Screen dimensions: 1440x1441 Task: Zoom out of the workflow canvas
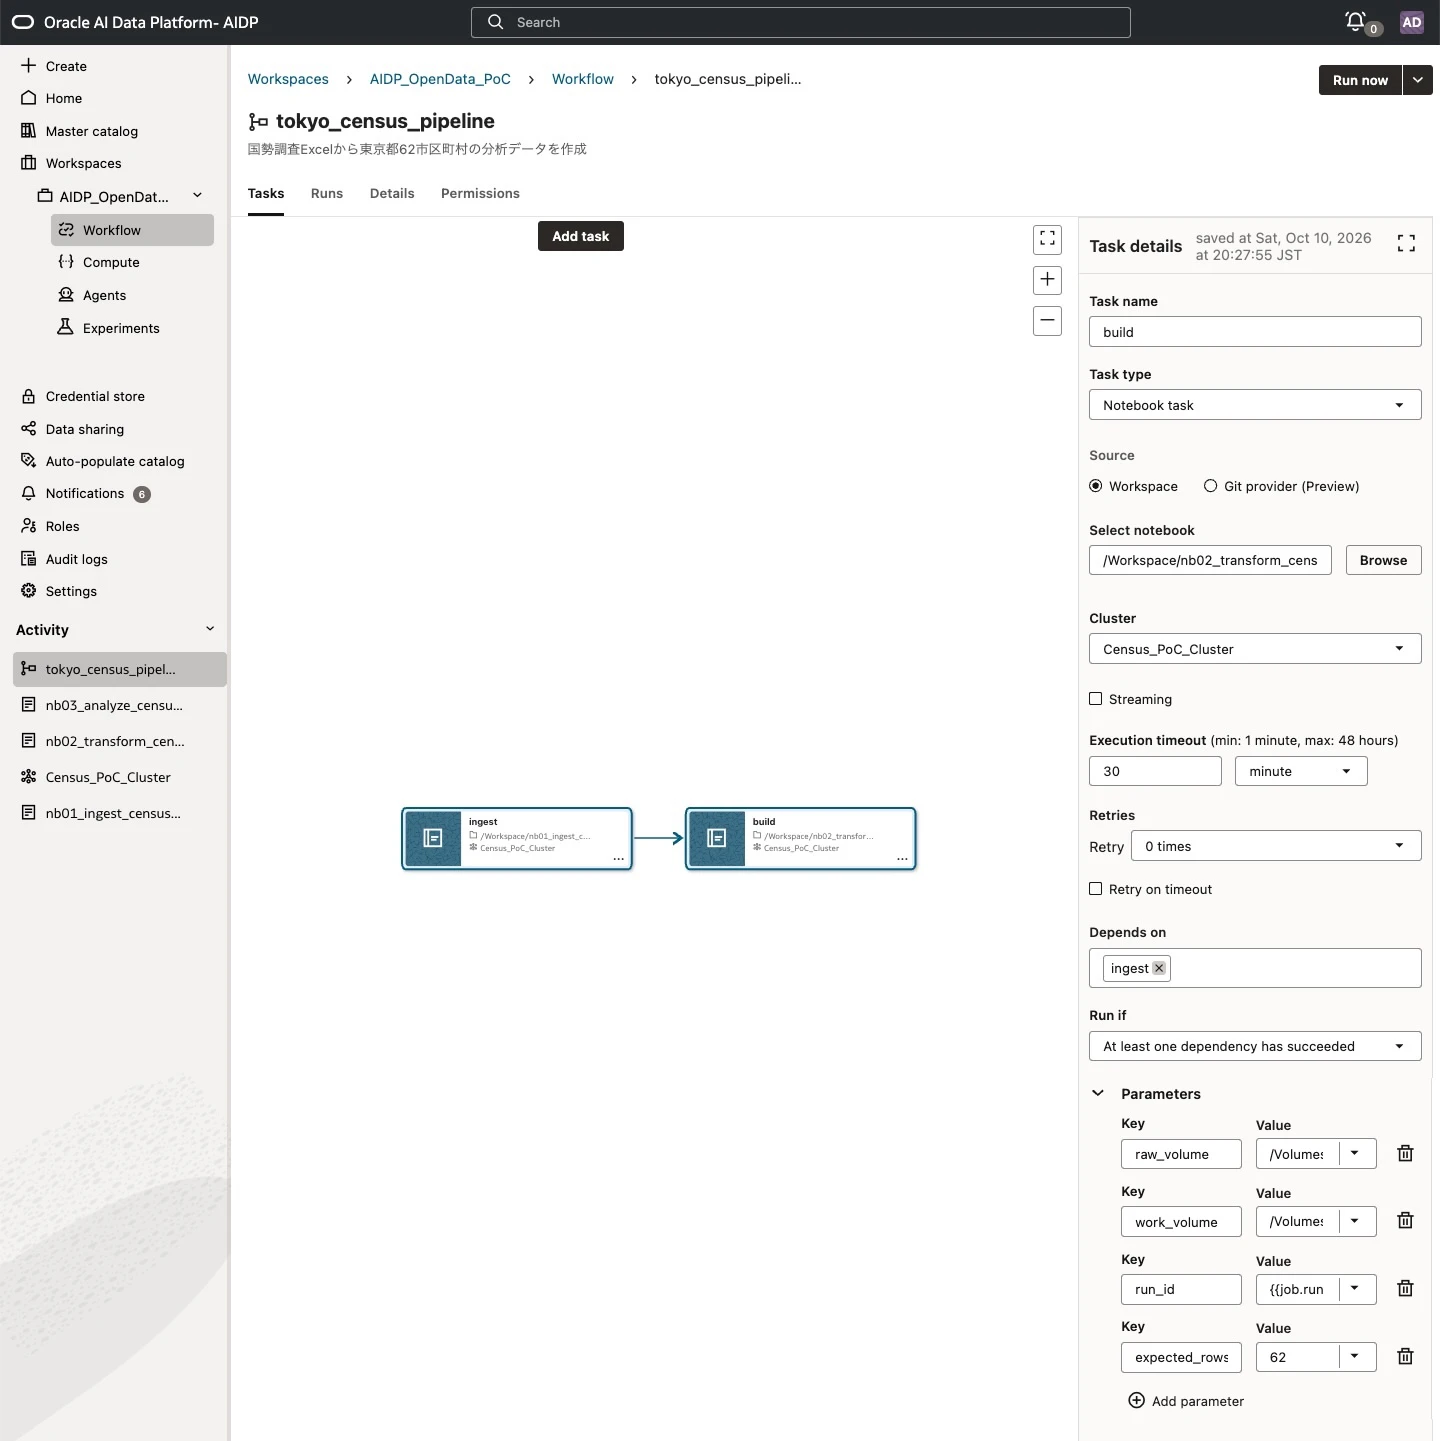(1047, 321)
